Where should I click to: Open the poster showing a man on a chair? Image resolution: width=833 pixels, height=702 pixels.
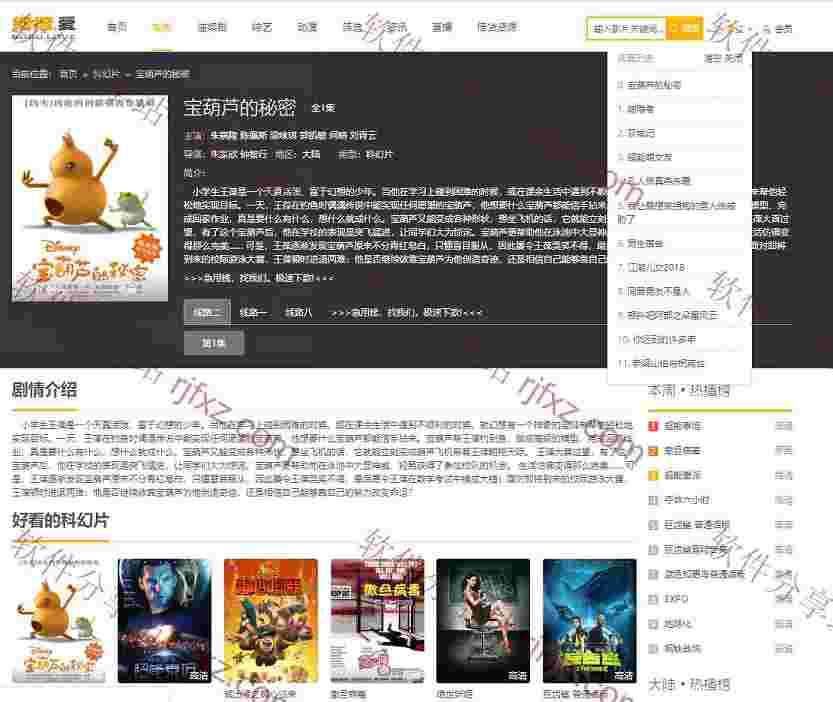(x=483, y=621)
